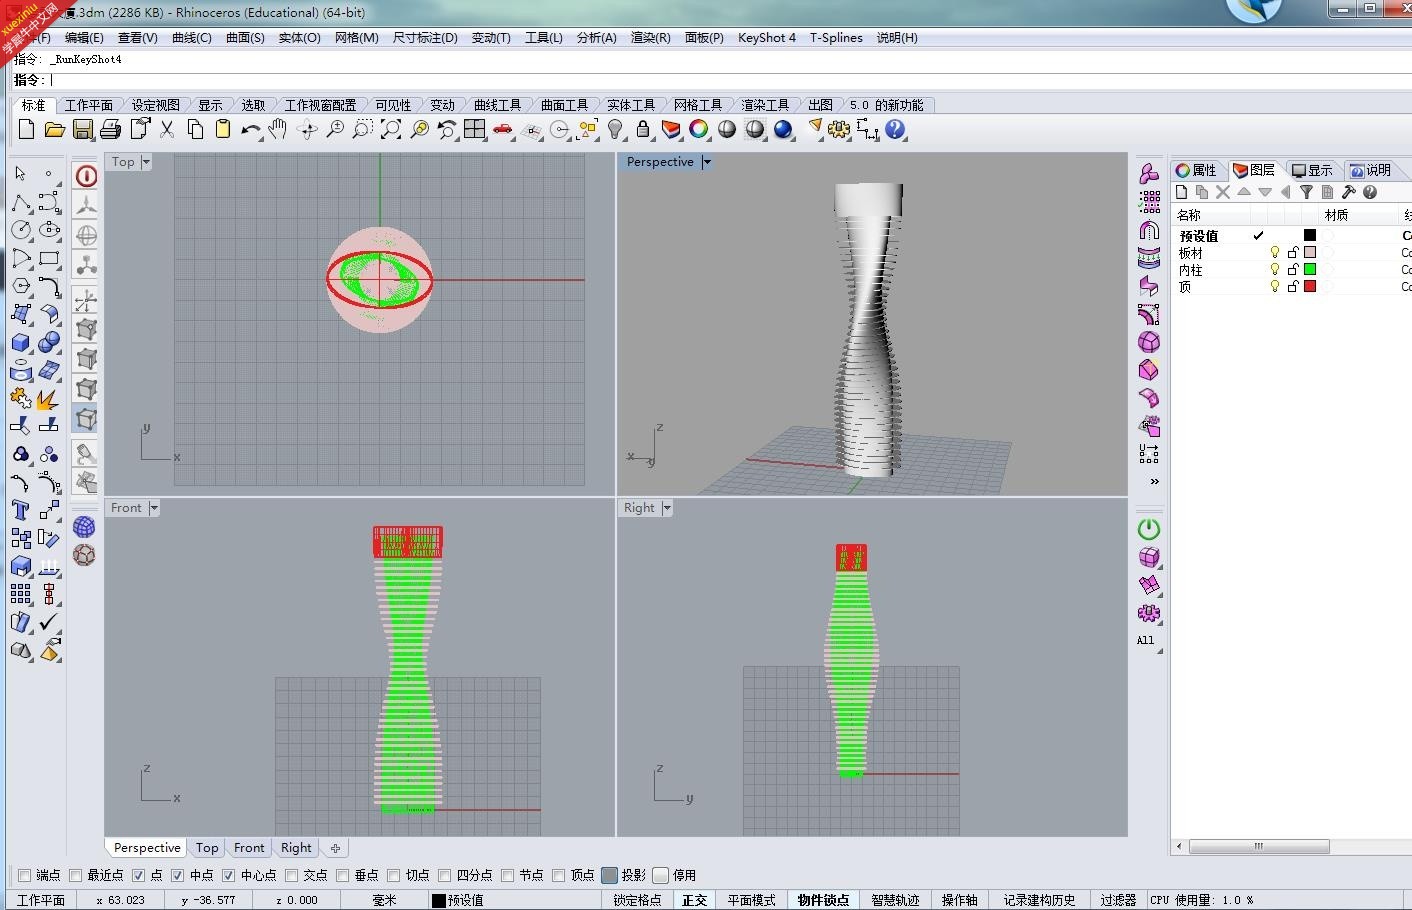
Task: Select the Right viewport tab at bottom
Action: pyautogui.click(x=296, y=848)
